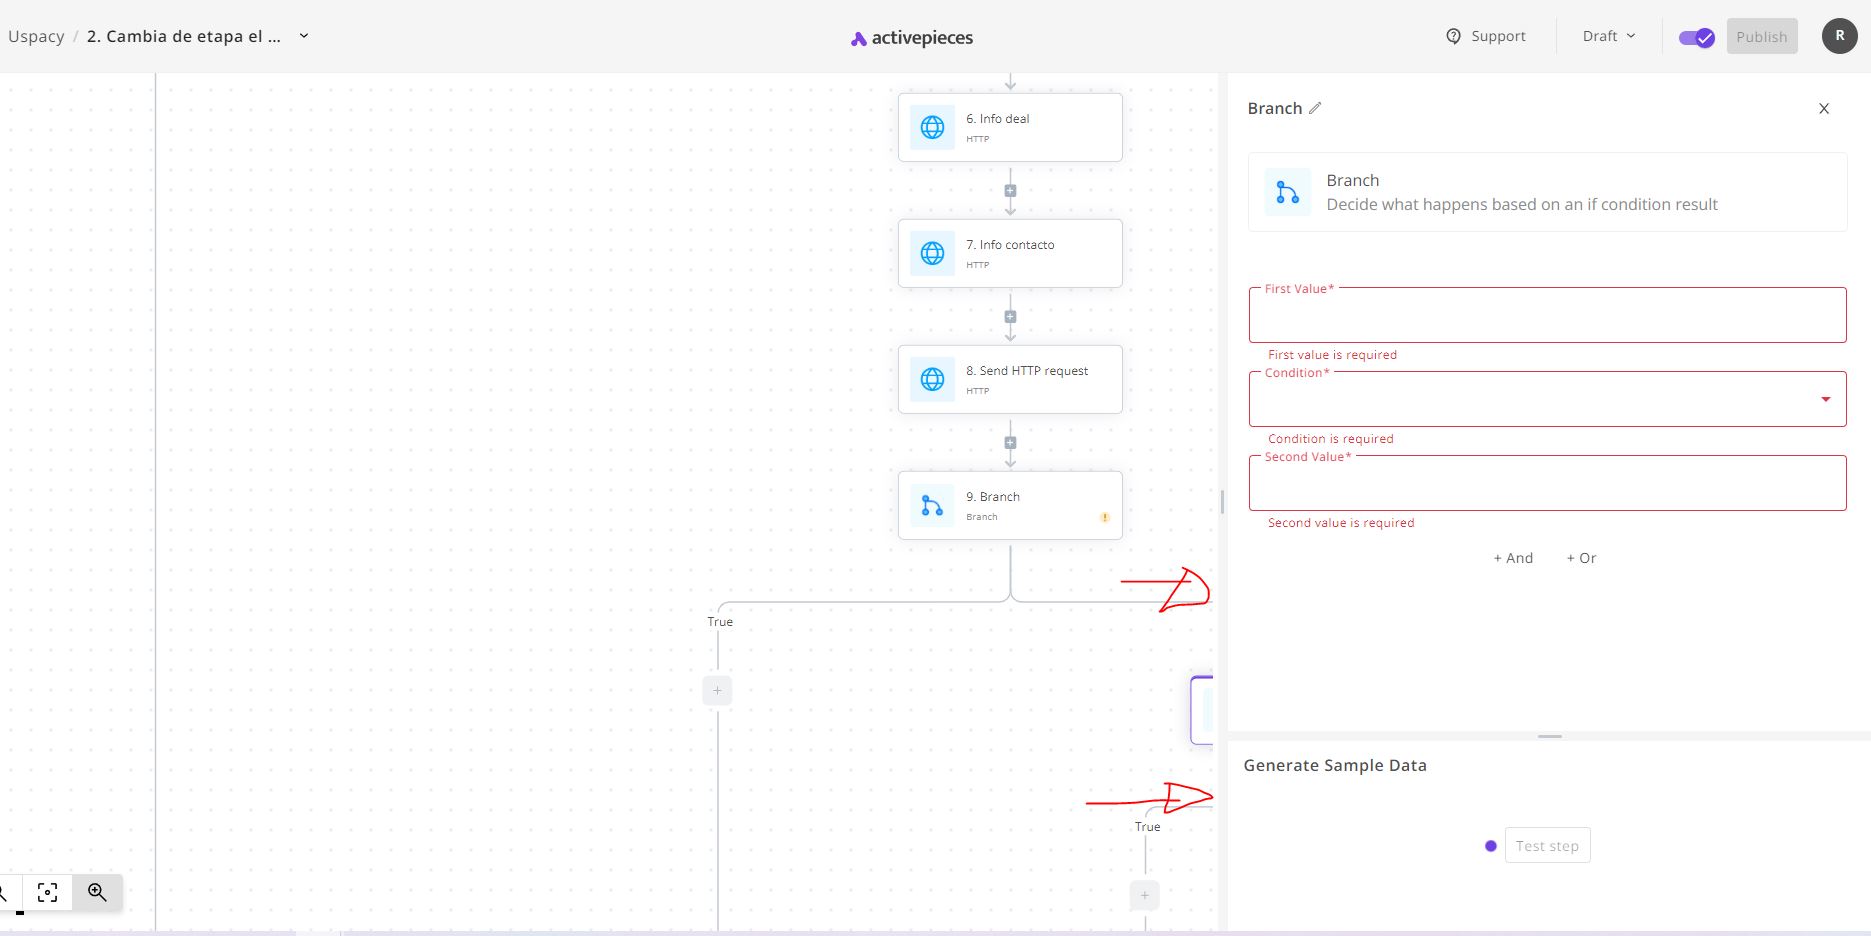
Task: Click the Test step button
Action: [x=1547, y=845]
